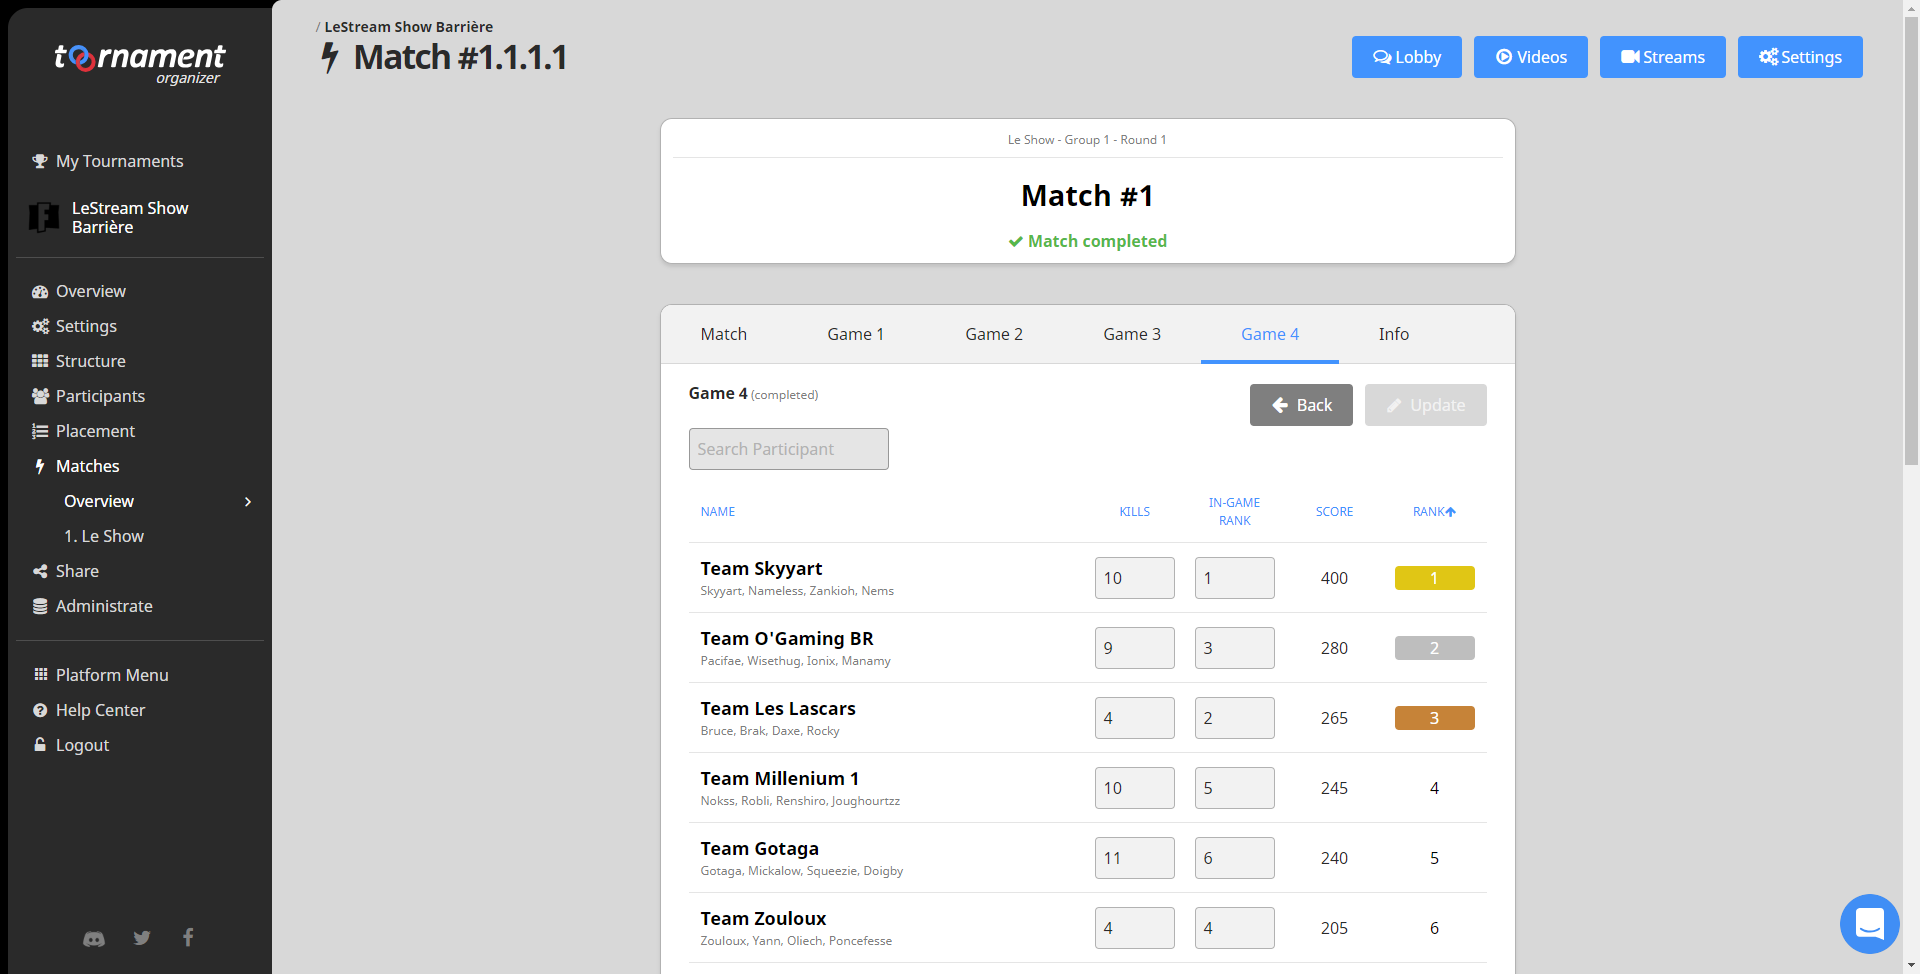Click the Platform Menu grid icon

coord(40,675)
